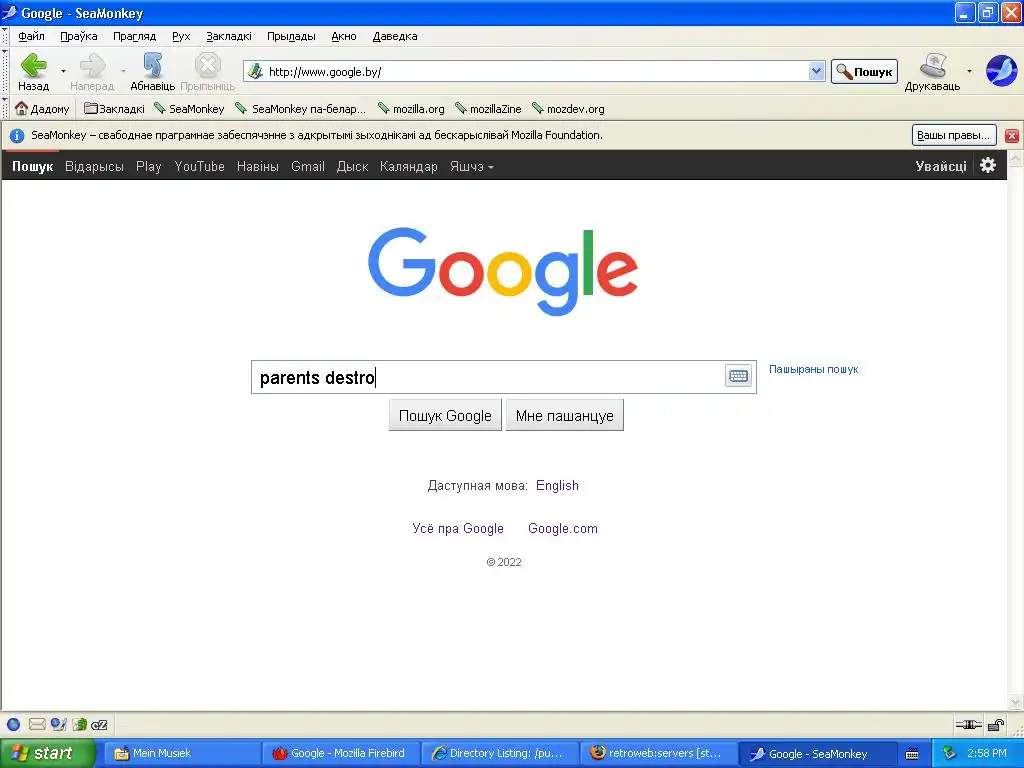Open Play in the Google bar

(148, 167)
